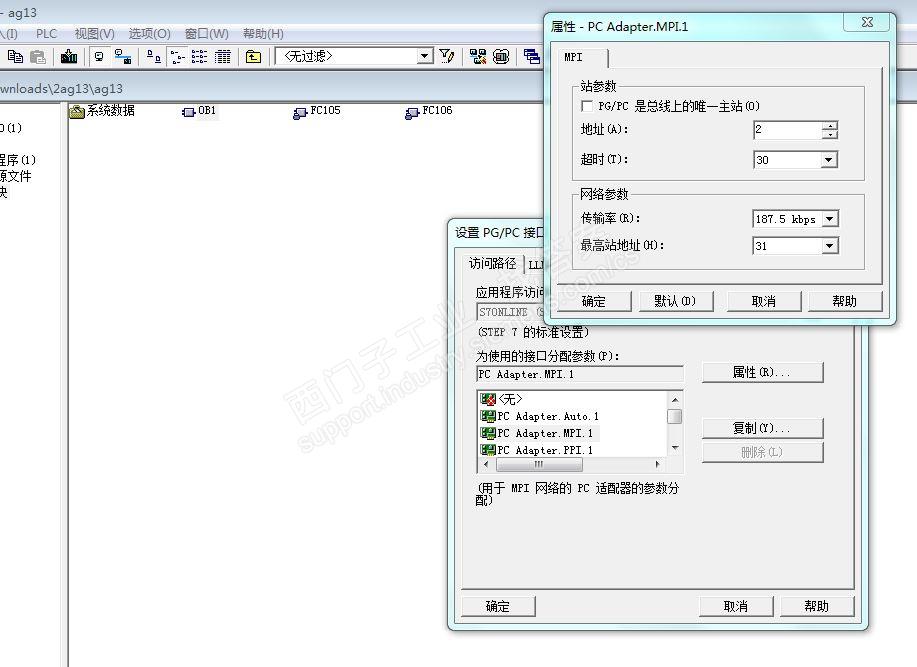The width and height of the screenshot is (917, 667).
Task: Open the 选项(O) menu
Action: [149, 34]
